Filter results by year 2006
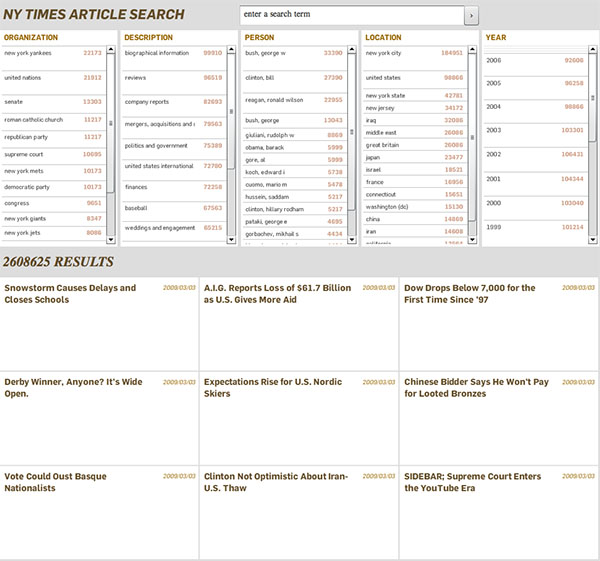Image resolution: width=600 pixels, height=561 pixels. coord(494,60)
